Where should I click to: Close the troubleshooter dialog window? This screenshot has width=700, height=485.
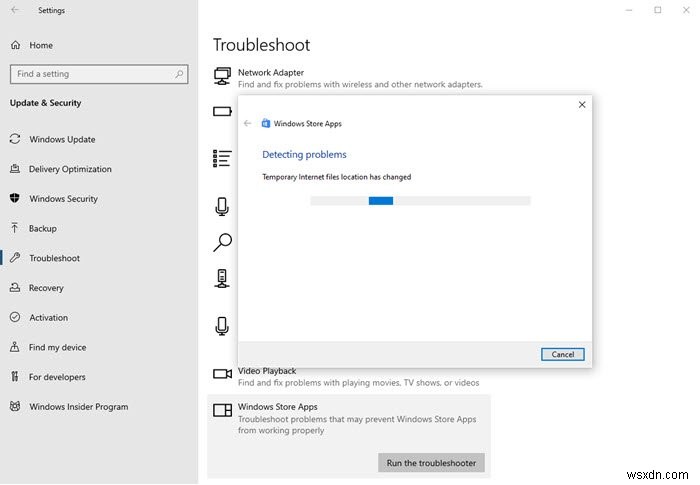click(x=582, y=105)
